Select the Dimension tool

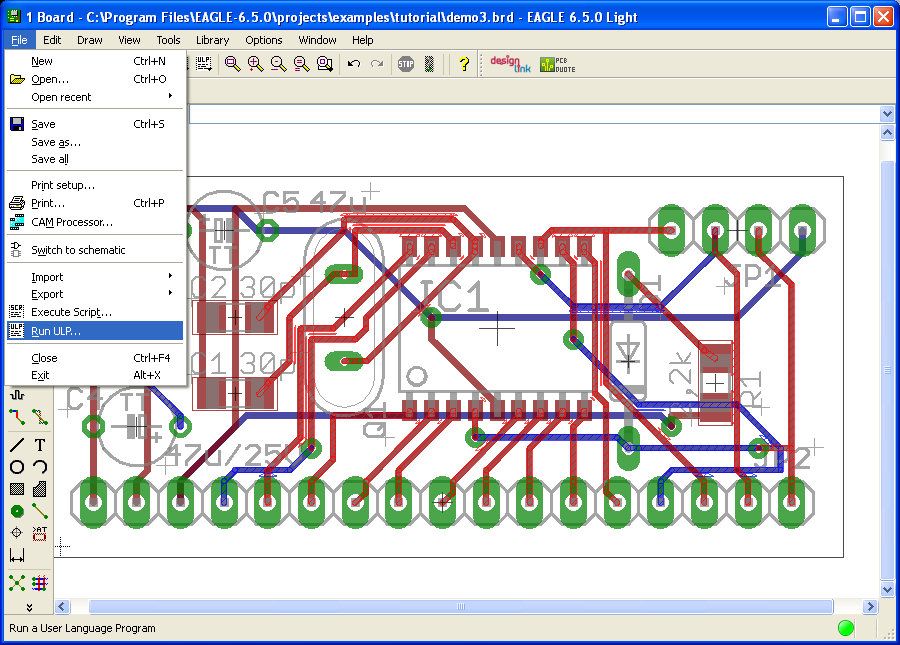(x=17, y=555)
